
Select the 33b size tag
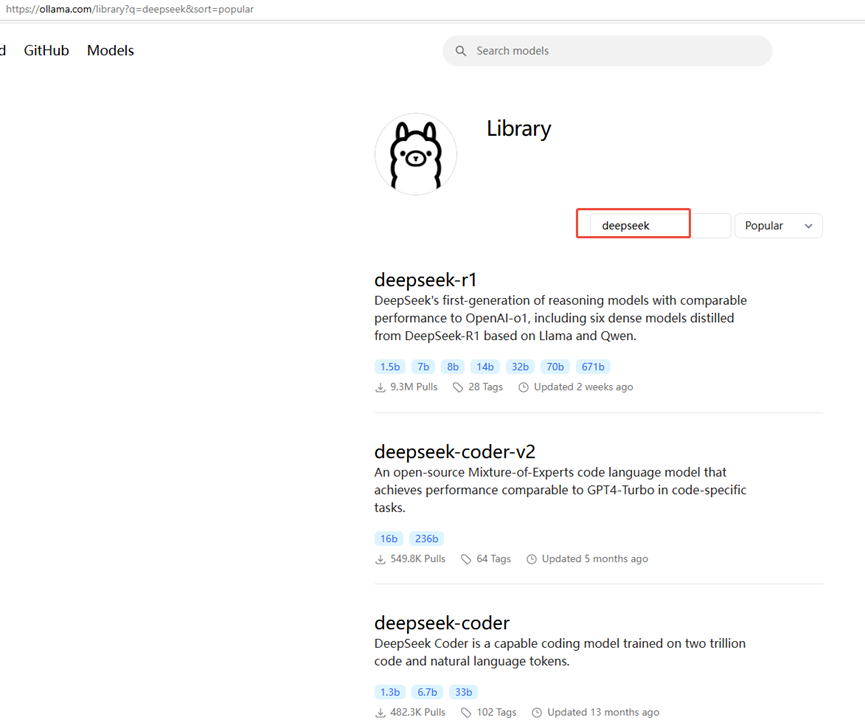(x=463, y=692)
